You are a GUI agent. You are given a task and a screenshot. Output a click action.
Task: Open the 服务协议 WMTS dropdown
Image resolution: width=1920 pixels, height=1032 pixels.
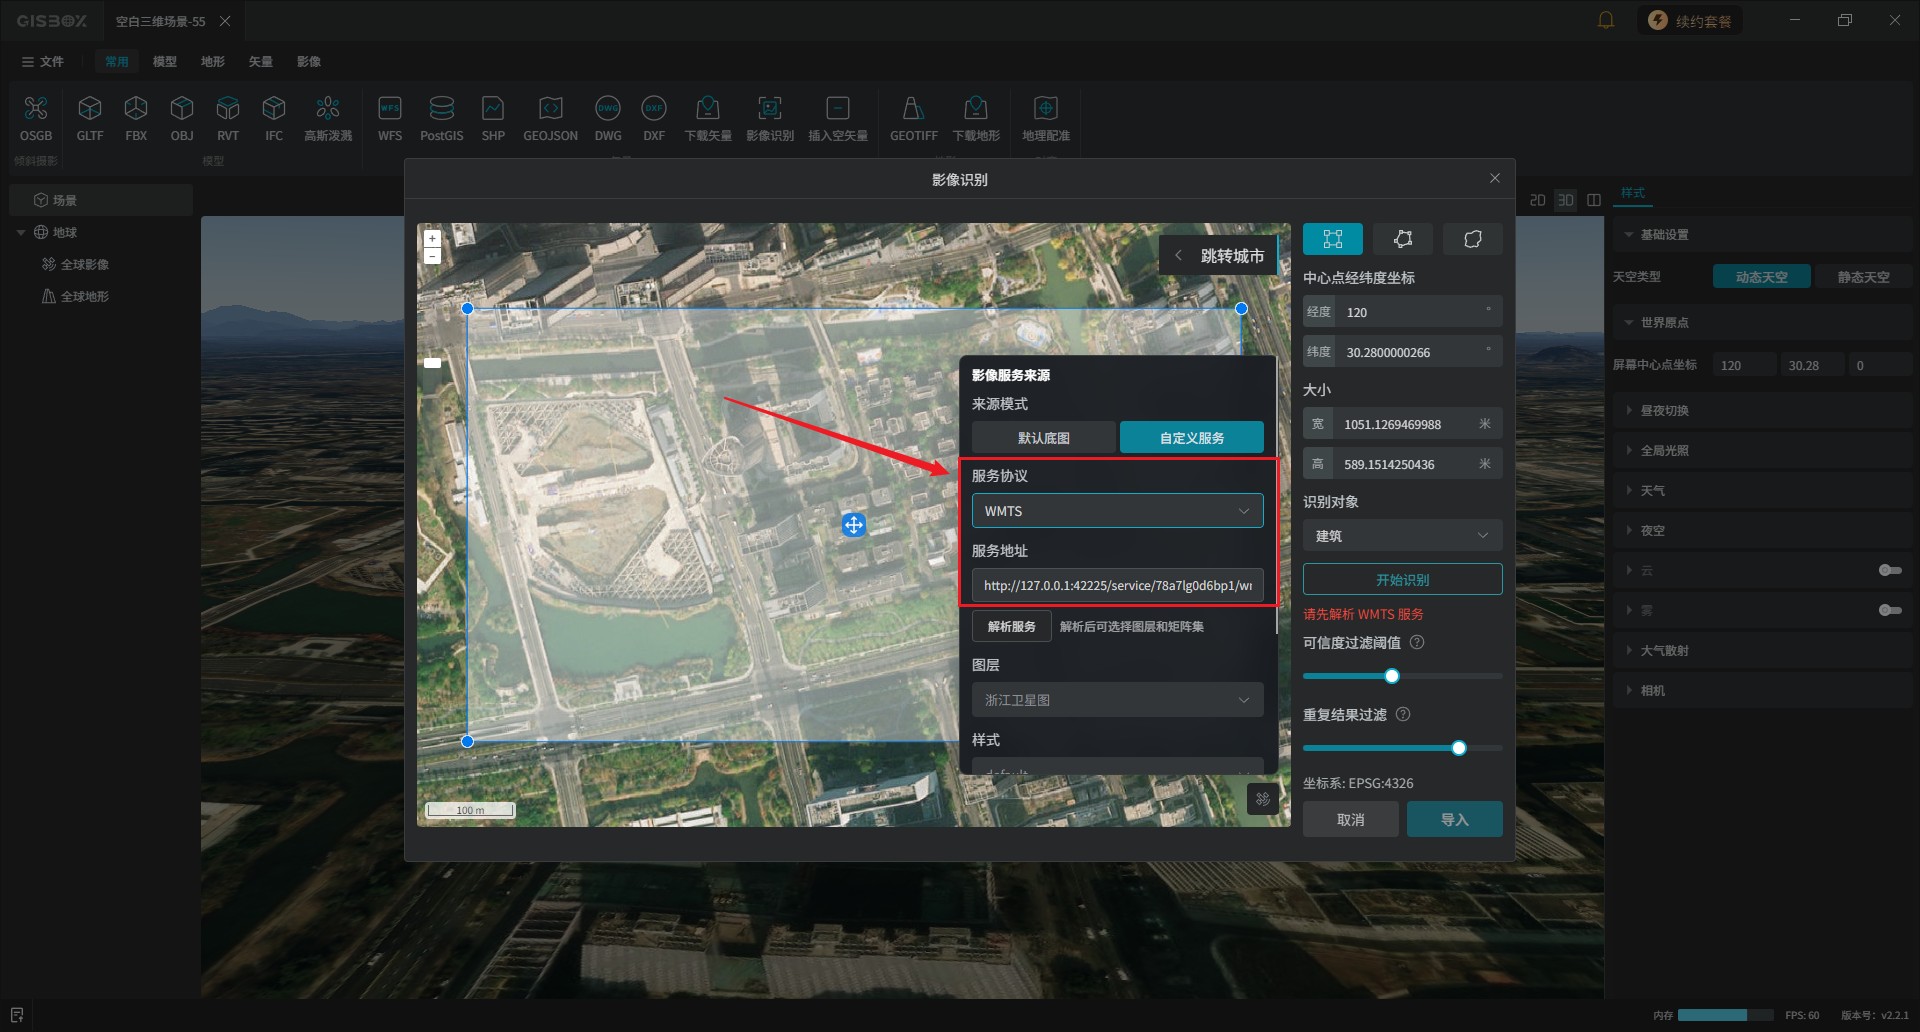tap(1118, 511)
